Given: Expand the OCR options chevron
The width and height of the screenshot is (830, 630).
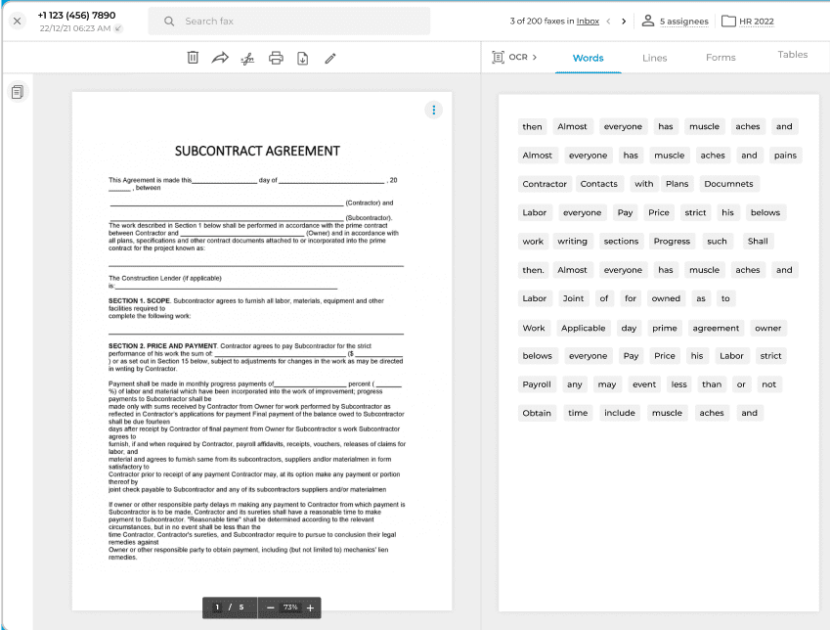Looking at the screenshot, I should point(534,57).
